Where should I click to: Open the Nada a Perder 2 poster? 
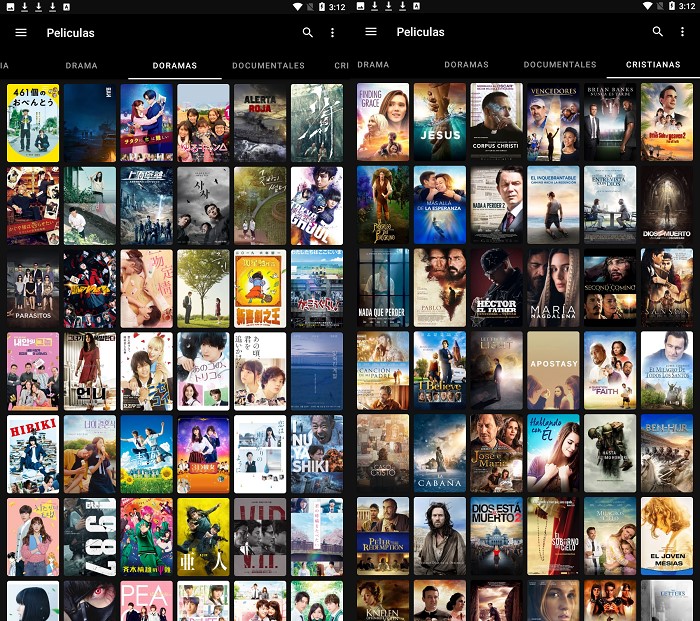pyautogui.click(x=496, y=205)
